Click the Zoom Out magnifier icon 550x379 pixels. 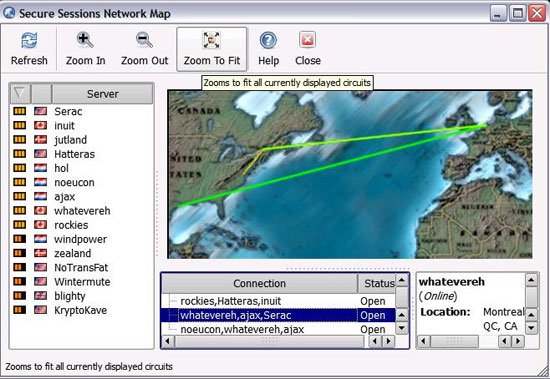pos(144,40)
